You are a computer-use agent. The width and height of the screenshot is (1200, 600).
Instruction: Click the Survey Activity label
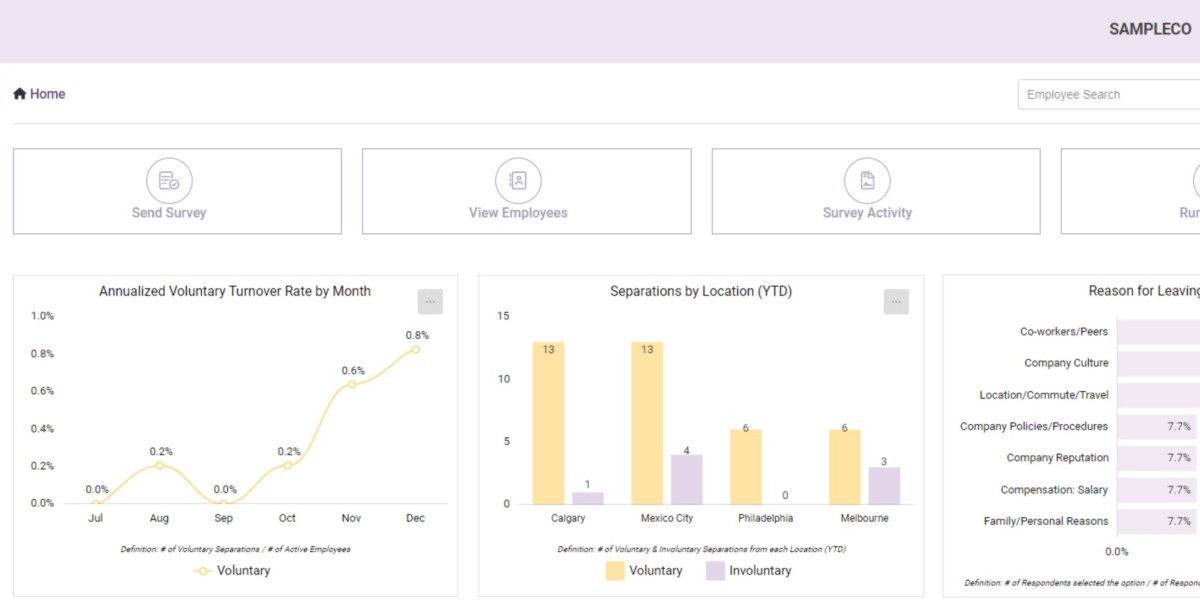867,213
